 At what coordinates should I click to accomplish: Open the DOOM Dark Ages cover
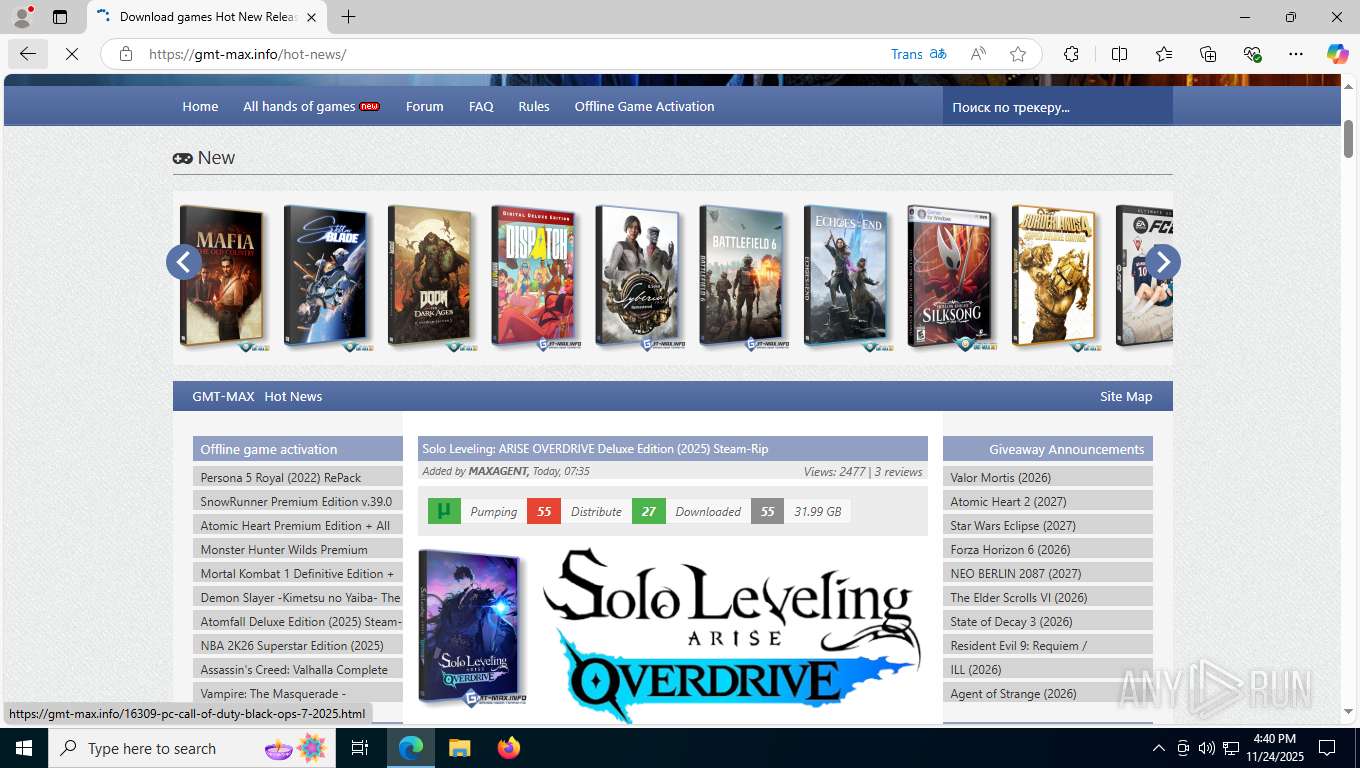click(x=432, y=277)
